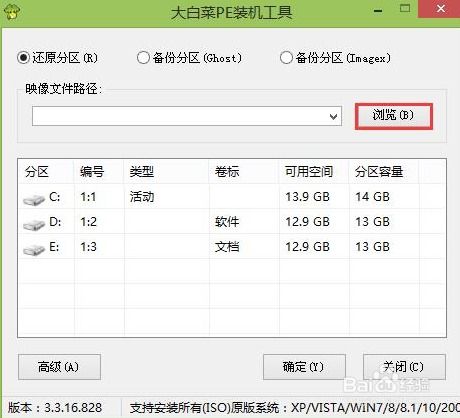Select the D: drive icon
Screen dimensions: 460x418
34,224
